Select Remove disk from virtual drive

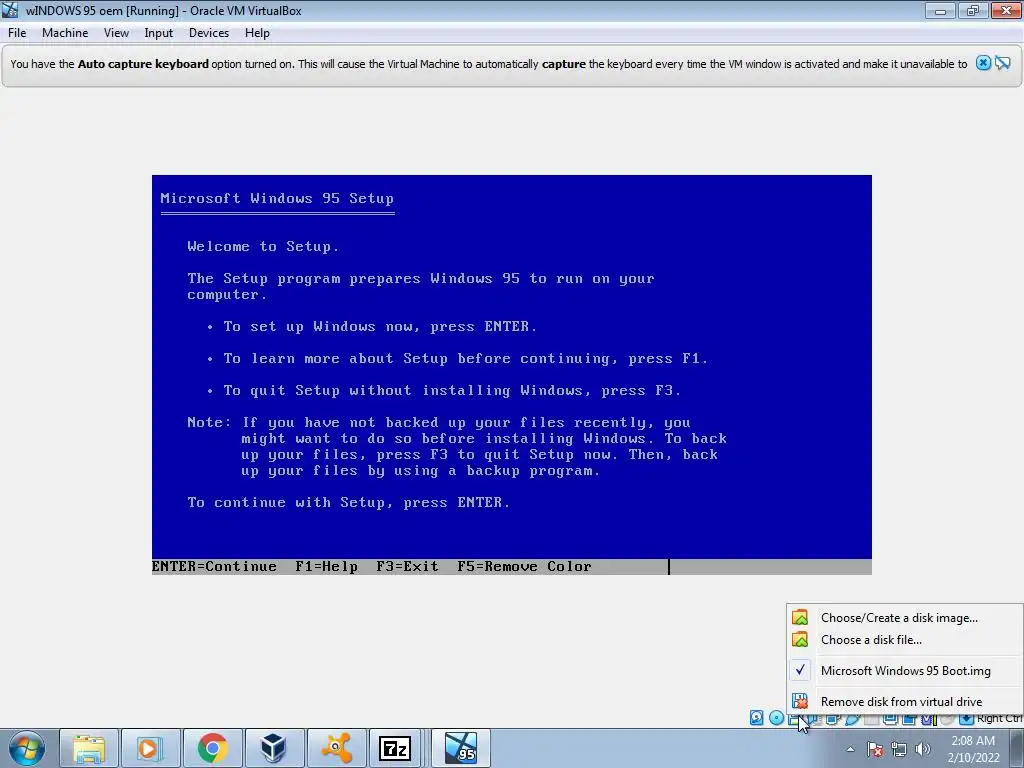[904, 701]
